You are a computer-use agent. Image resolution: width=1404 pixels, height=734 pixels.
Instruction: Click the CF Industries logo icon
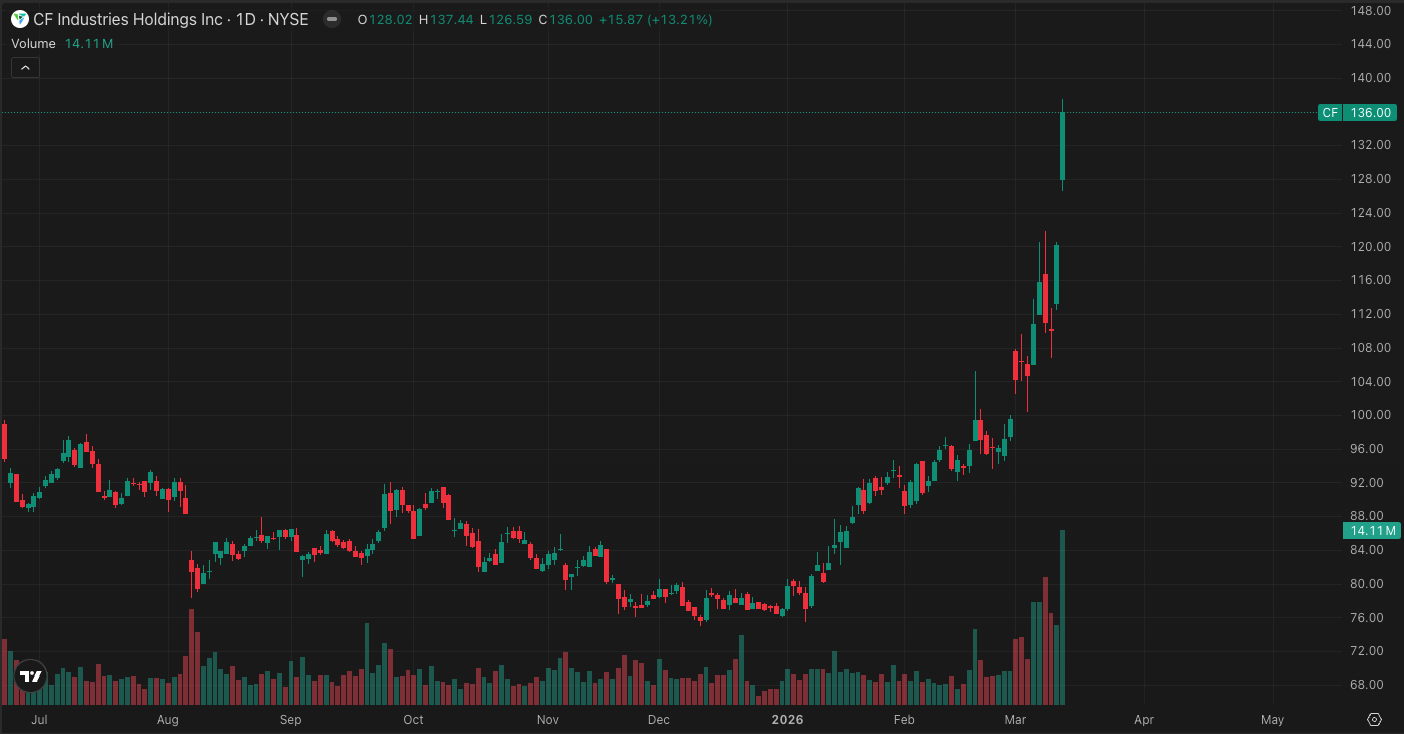[x=19, y=19]
